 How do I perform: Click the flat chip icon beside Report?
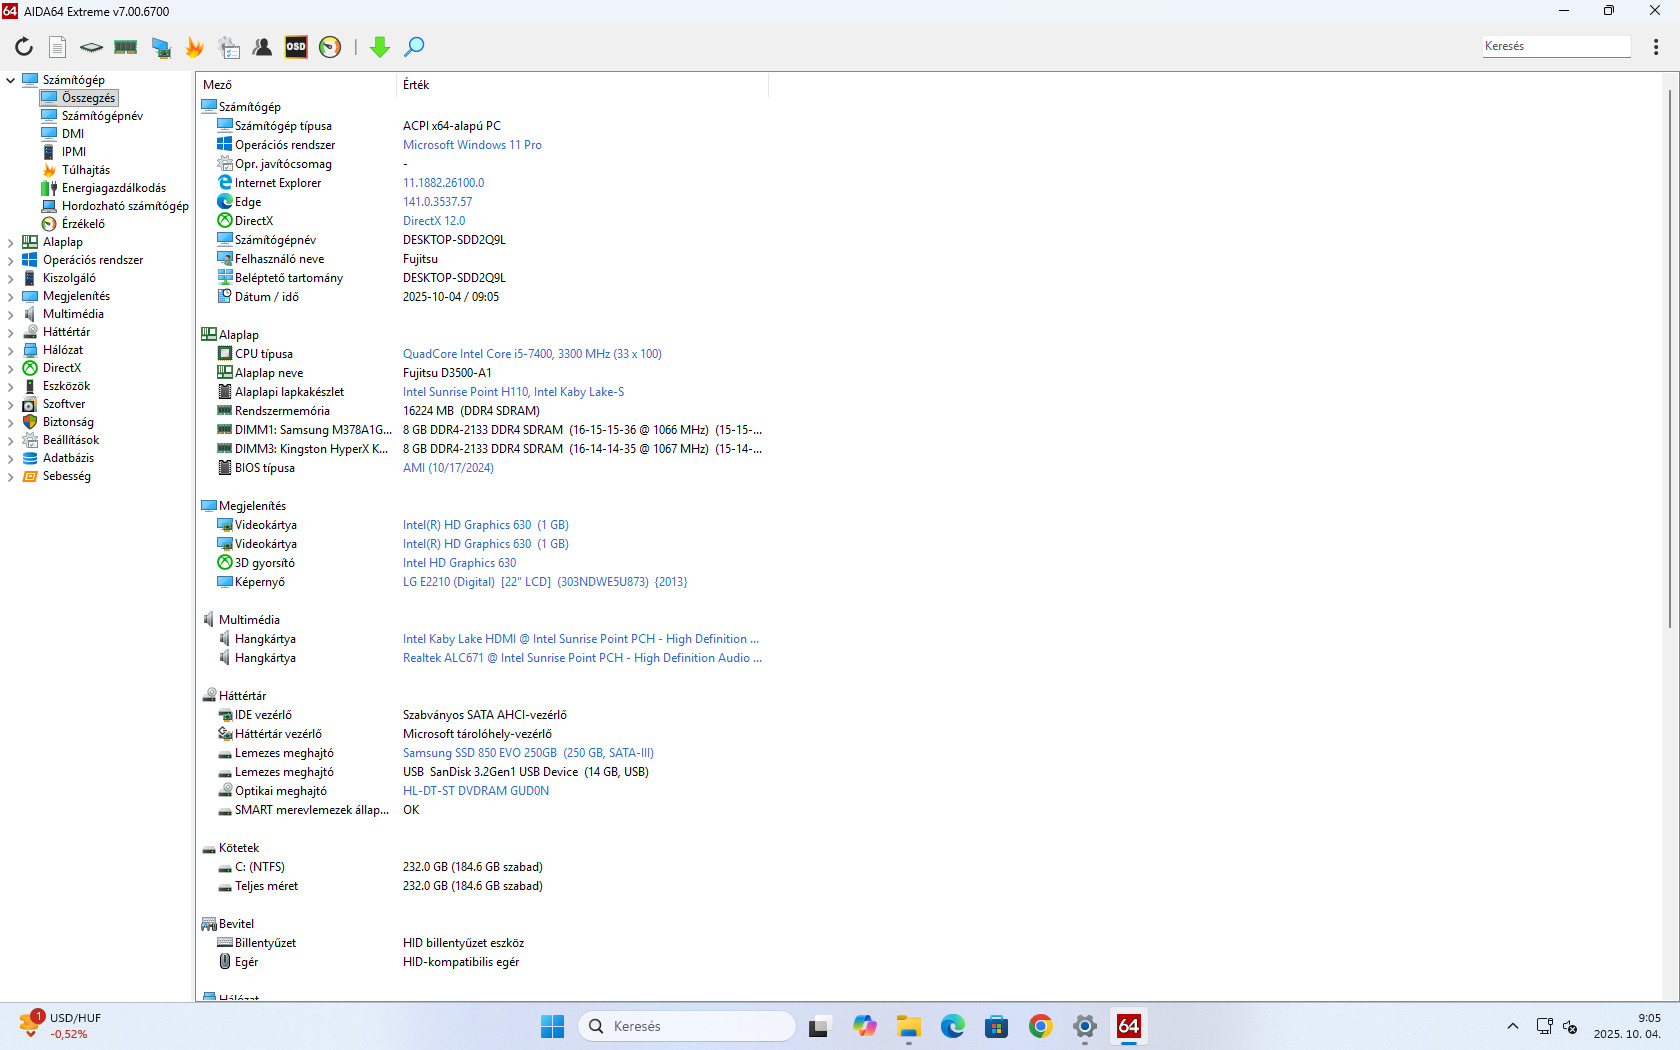92,47
